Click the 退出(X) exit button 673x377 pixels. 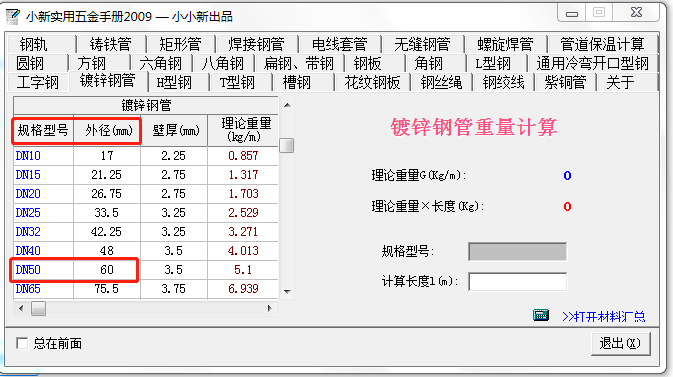(x=620, y=343)
